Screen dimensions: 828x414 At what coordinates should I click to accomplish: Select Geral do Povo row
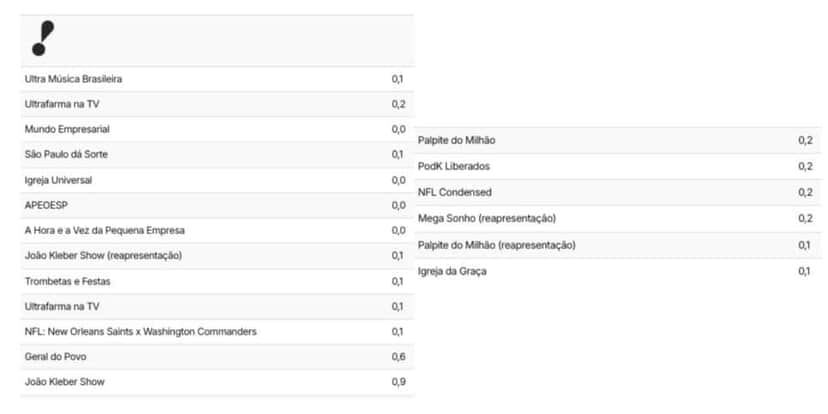[217, 357]
